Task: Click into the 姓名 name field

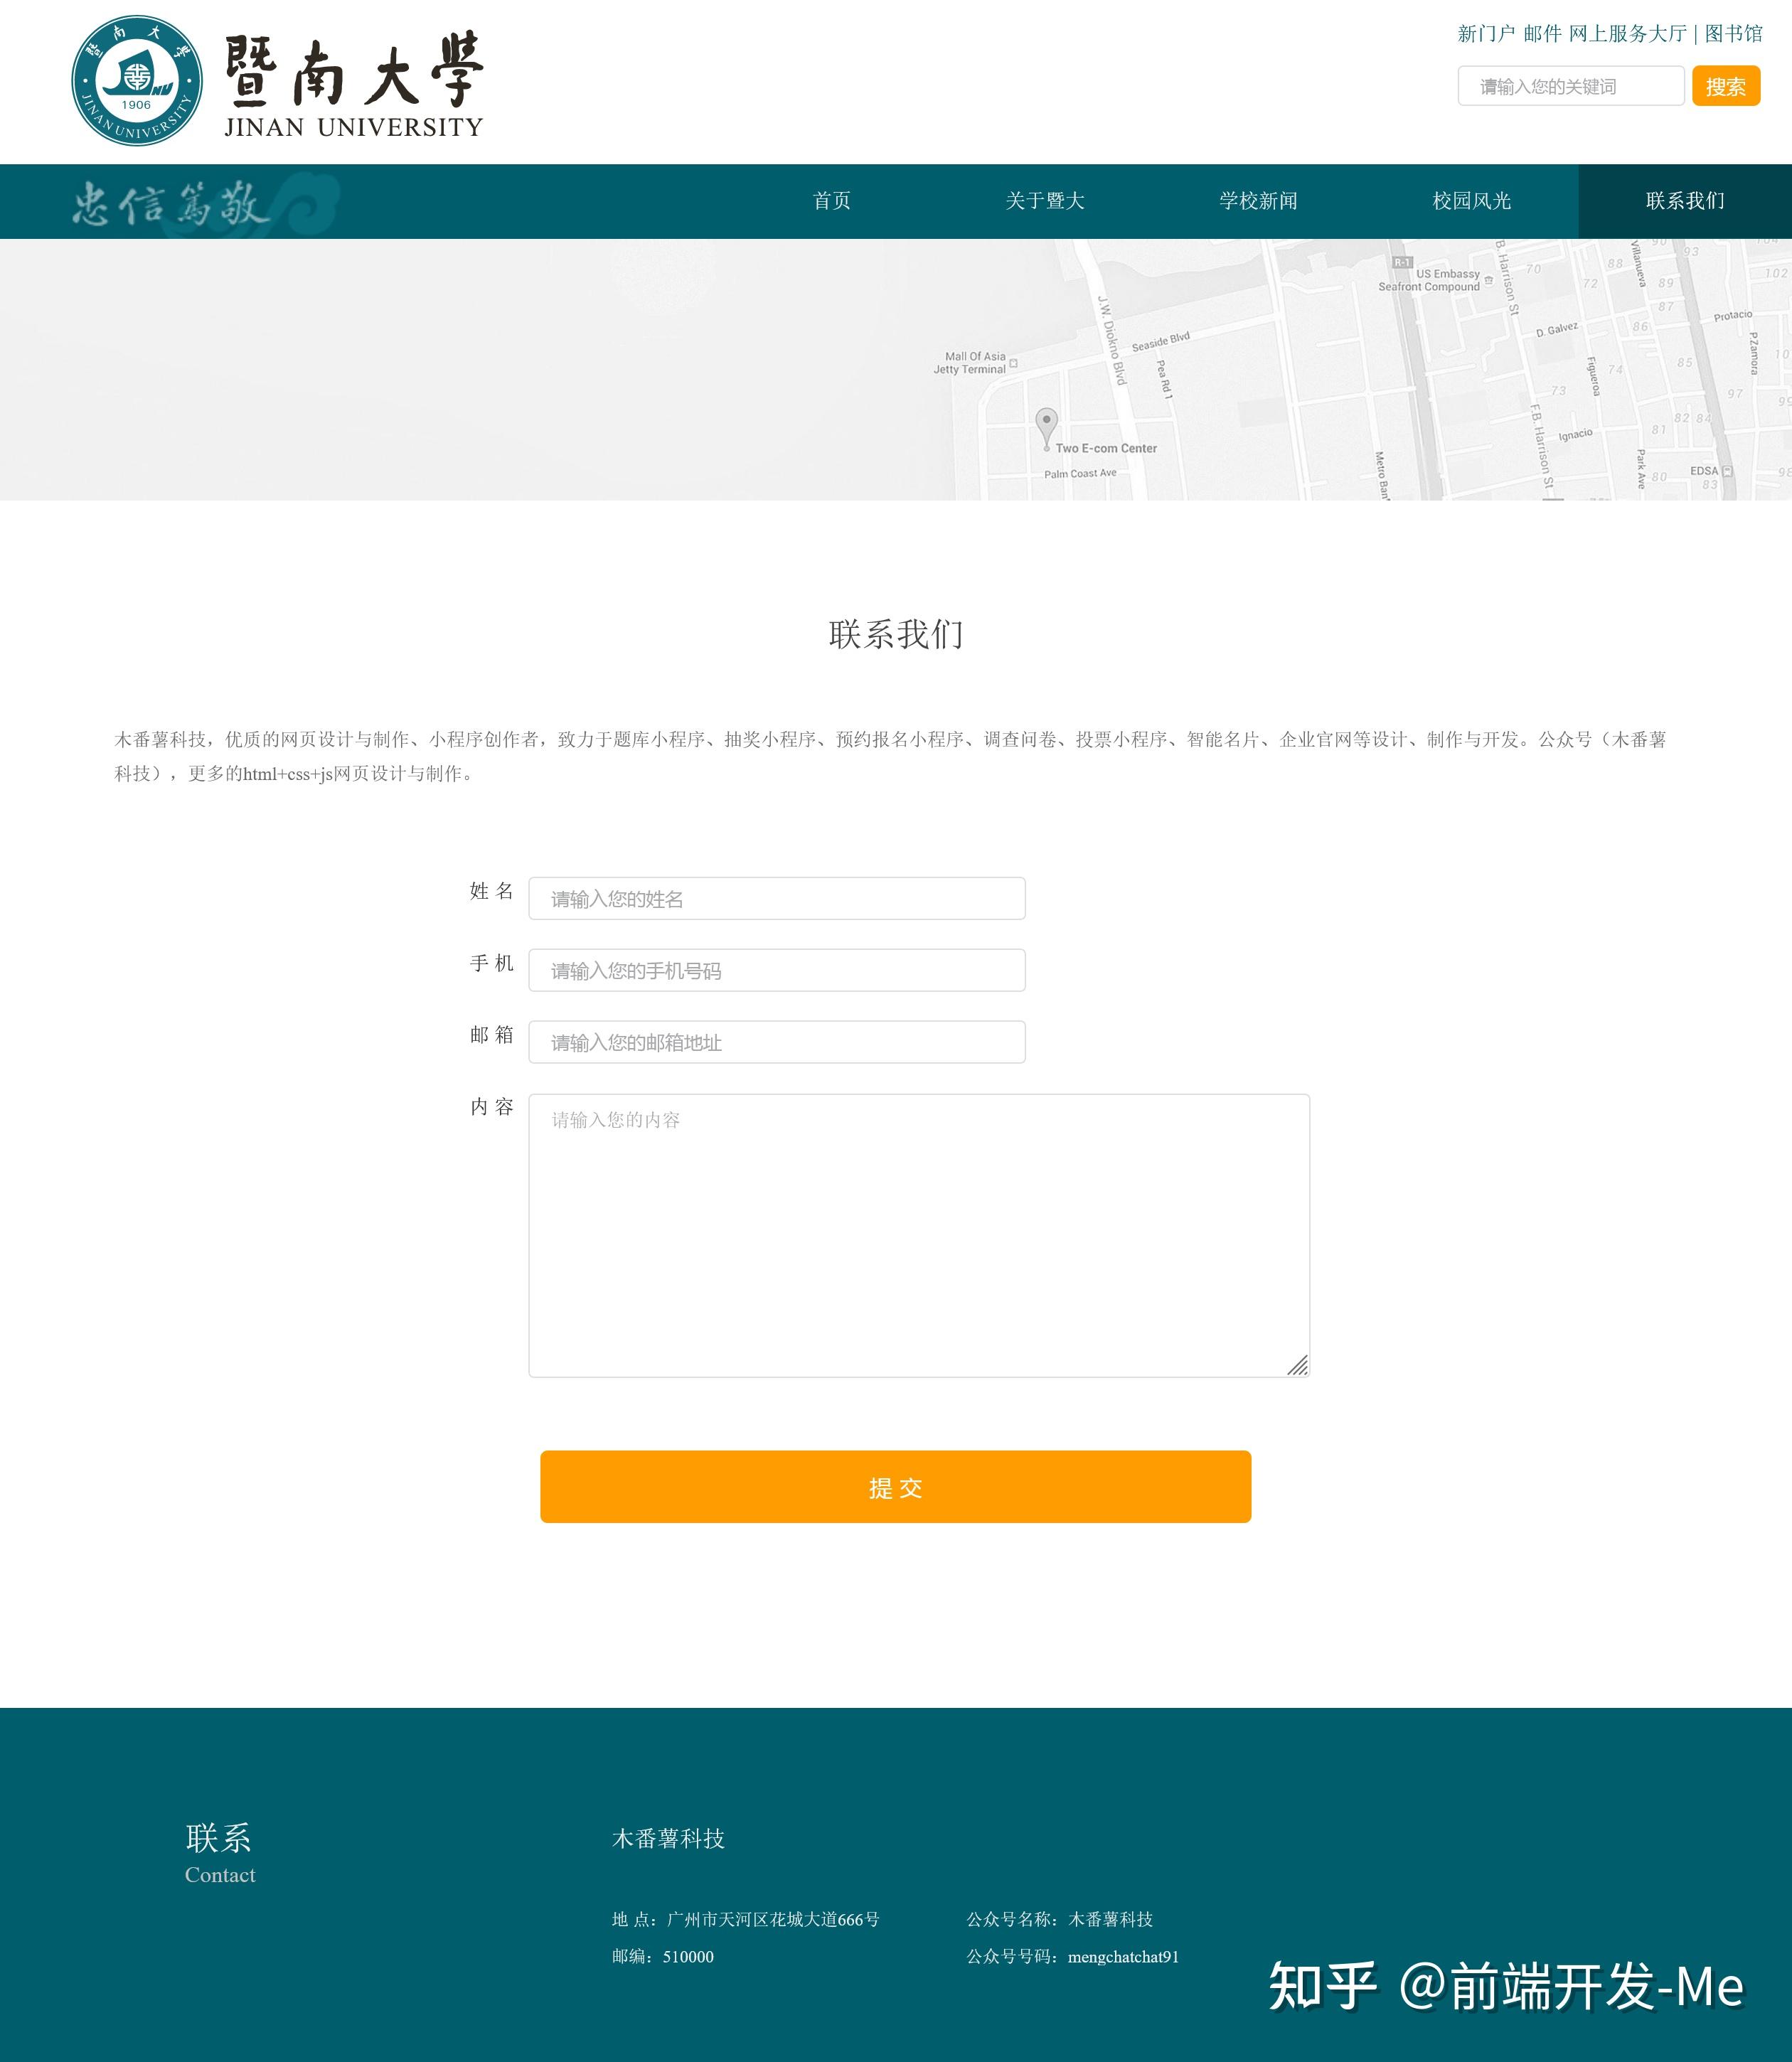Action: pyautogui.click(x=776, y=898)
